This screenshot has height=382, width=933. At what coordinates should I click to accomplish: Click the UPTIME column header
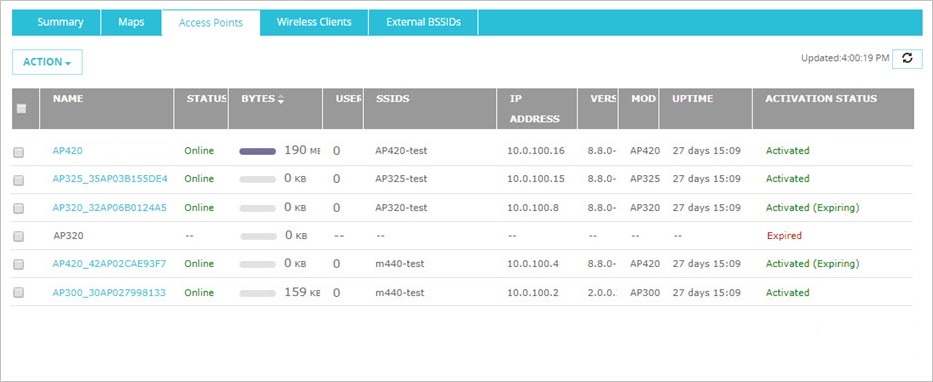(x=692, y=99)
